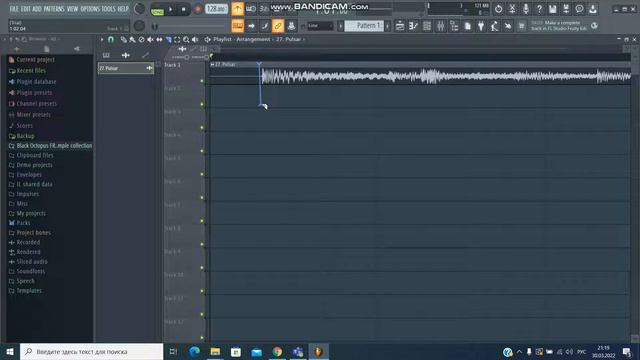This screenshot has height=360, width=640.
Task: Click the undo history icon
Action: pyautogui.click(x=499, y=9)
